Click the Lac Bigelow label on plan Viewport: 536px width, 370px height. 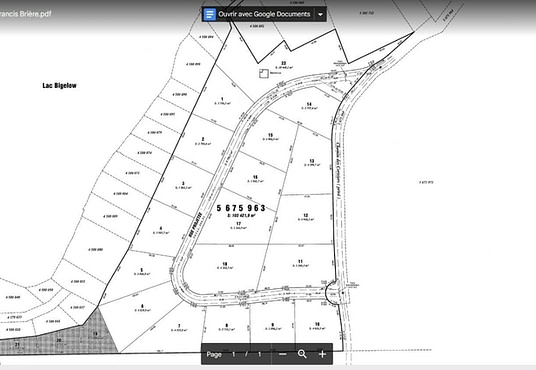59,85
